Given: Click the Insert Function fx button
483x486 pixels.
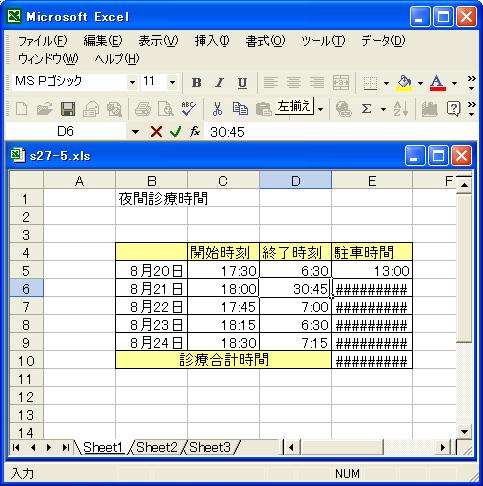Looking at the screenshot, I should click(x=195, y=132).
